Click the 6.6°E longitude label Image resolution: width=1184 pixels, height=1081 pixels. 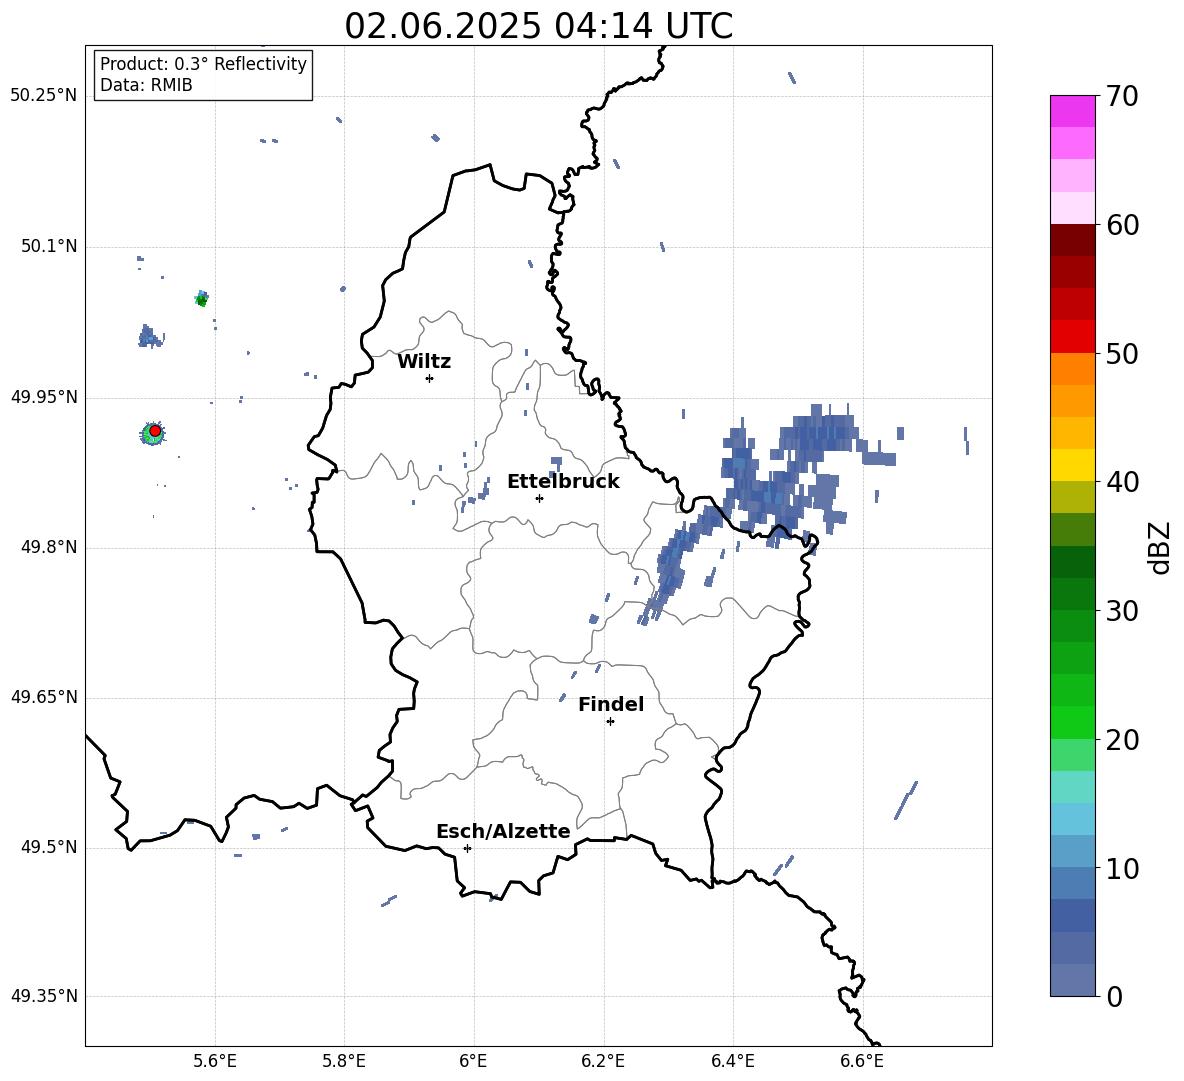pyautogui.click(x=862, y=1061)
